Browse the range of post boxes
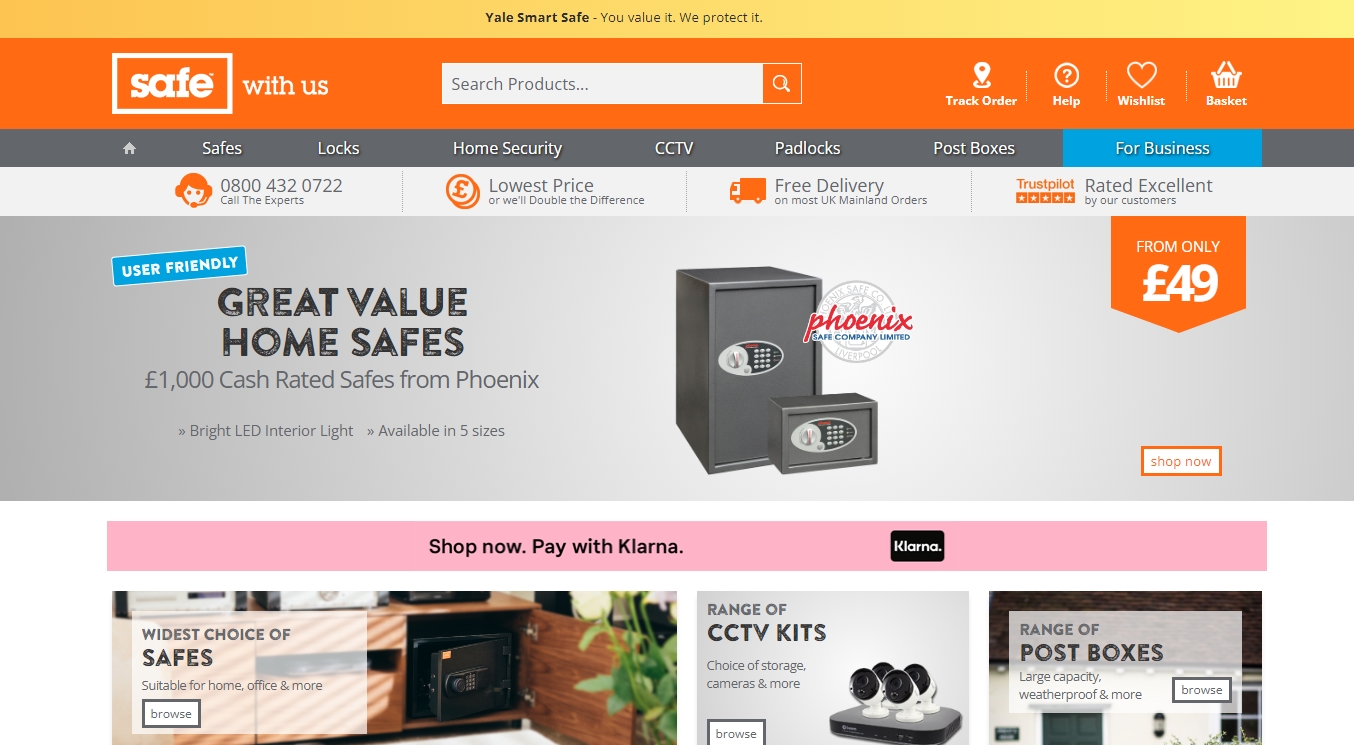Image resolution: width=1354 pixels, height=745 pixels. pos(1201,690)
